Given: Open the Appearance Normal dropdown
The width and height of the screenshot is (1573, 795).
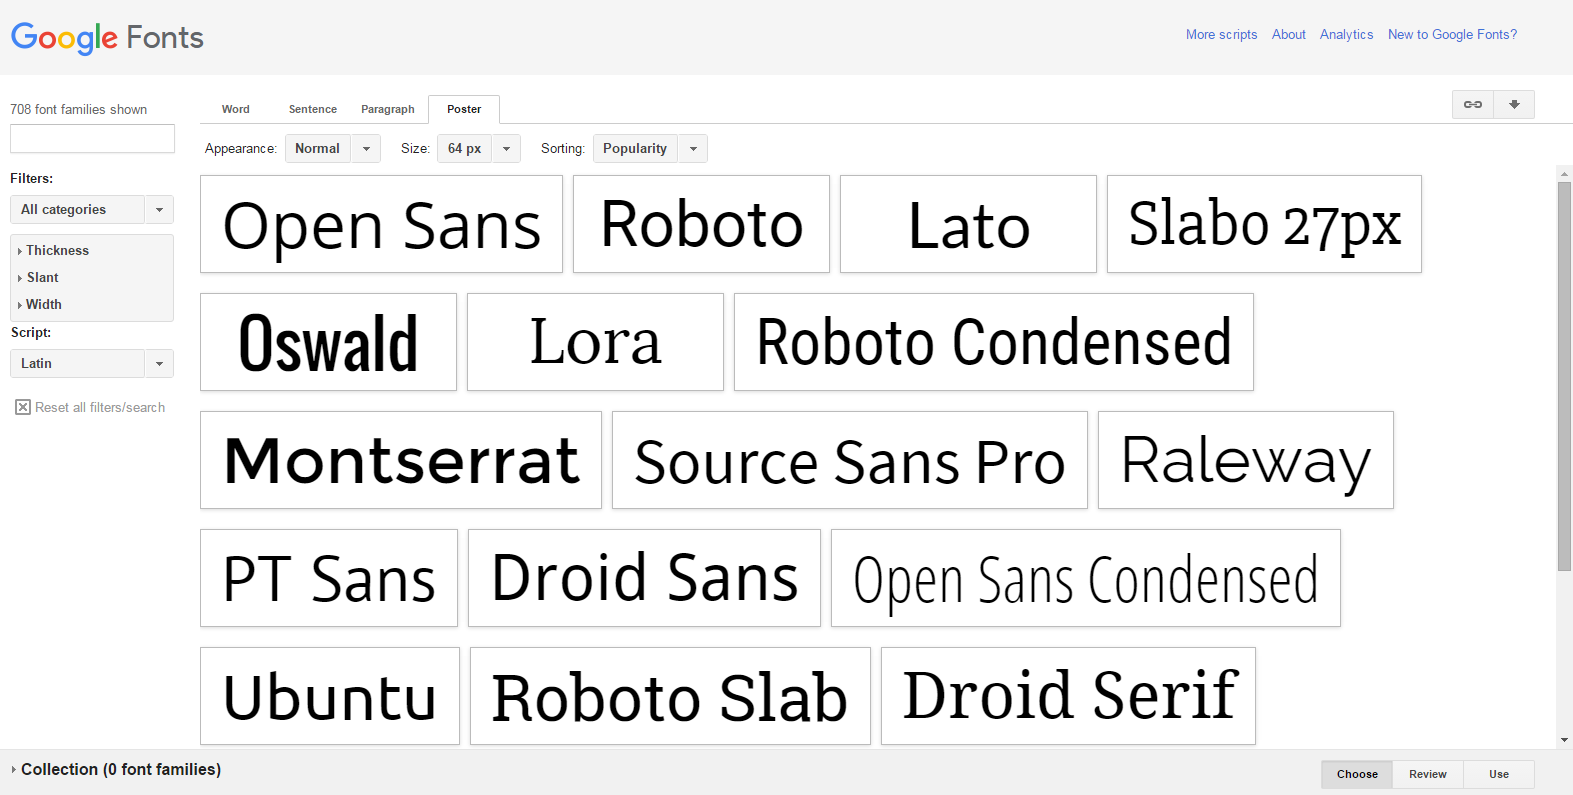Looking at the screenshot, I should pos(332,149).
